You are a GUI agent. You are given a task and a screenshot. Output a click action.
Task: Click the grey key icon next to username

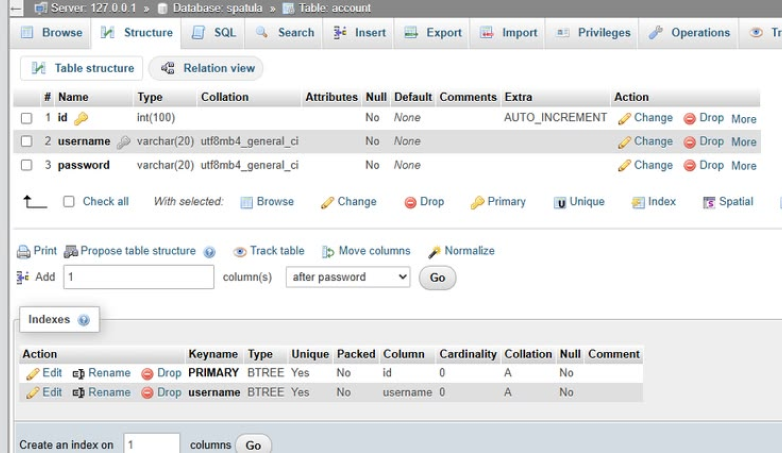pos(123,142)
